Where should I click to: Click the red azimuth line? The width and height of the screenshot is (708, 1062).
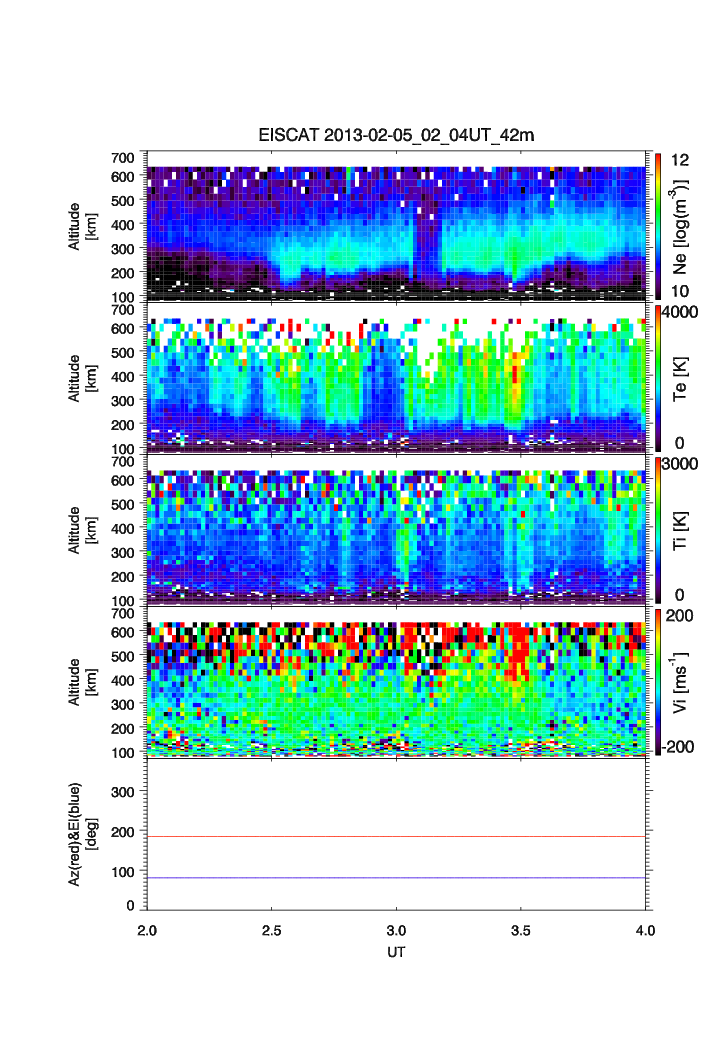(396, 836)
